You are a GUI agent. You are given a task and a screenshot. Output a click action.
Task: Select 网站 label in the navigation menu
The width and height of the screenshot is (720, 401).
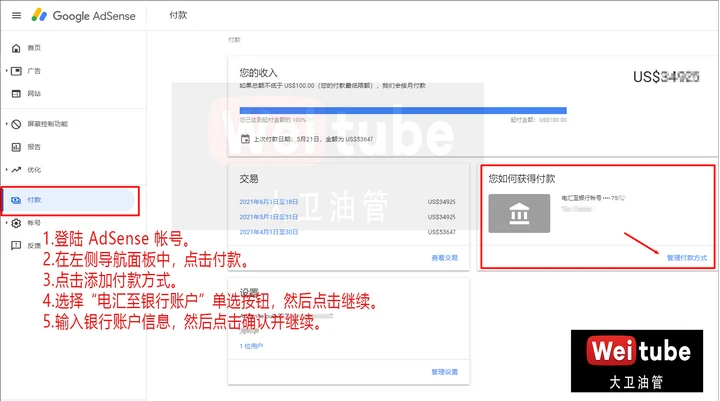click(x=34, y=94)
